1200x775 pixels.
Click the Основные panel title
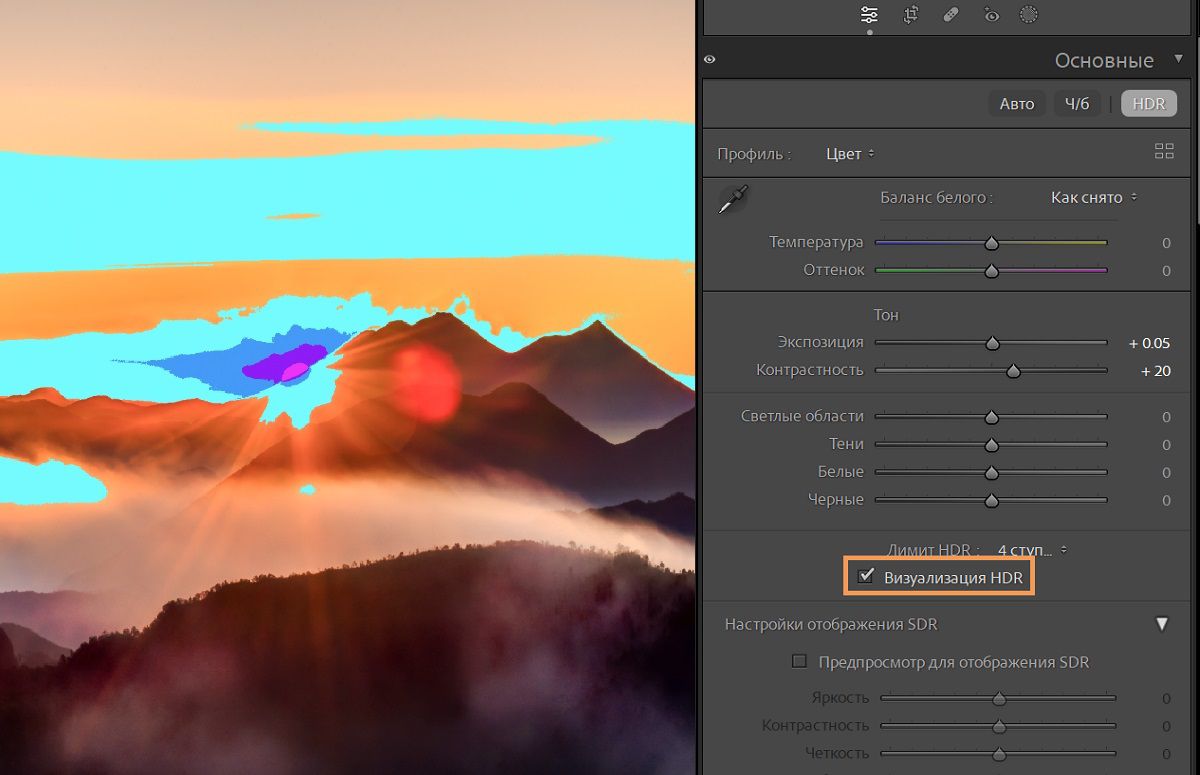tap(1104, 60)
